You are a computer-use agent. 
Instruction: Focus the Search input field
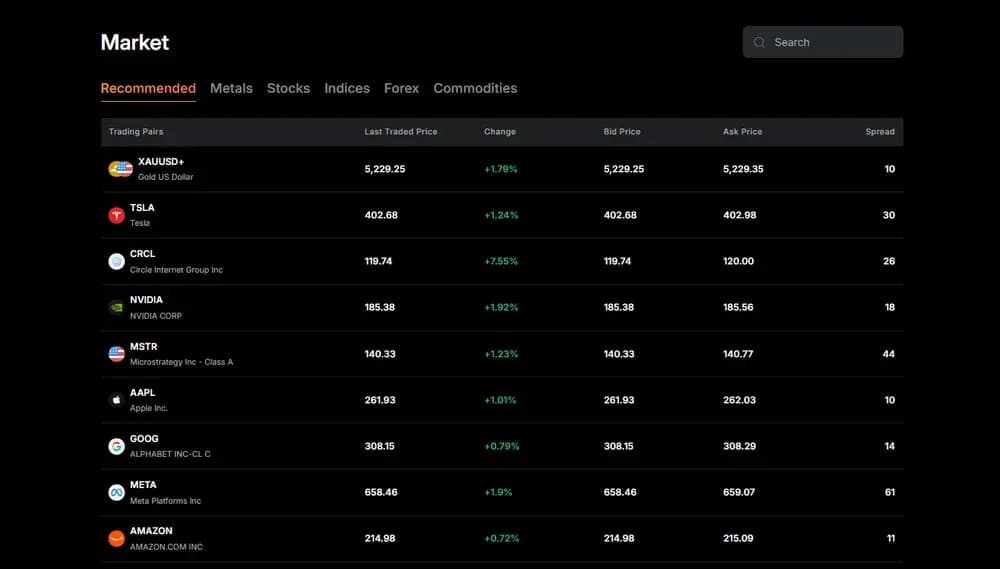(823, 42)
